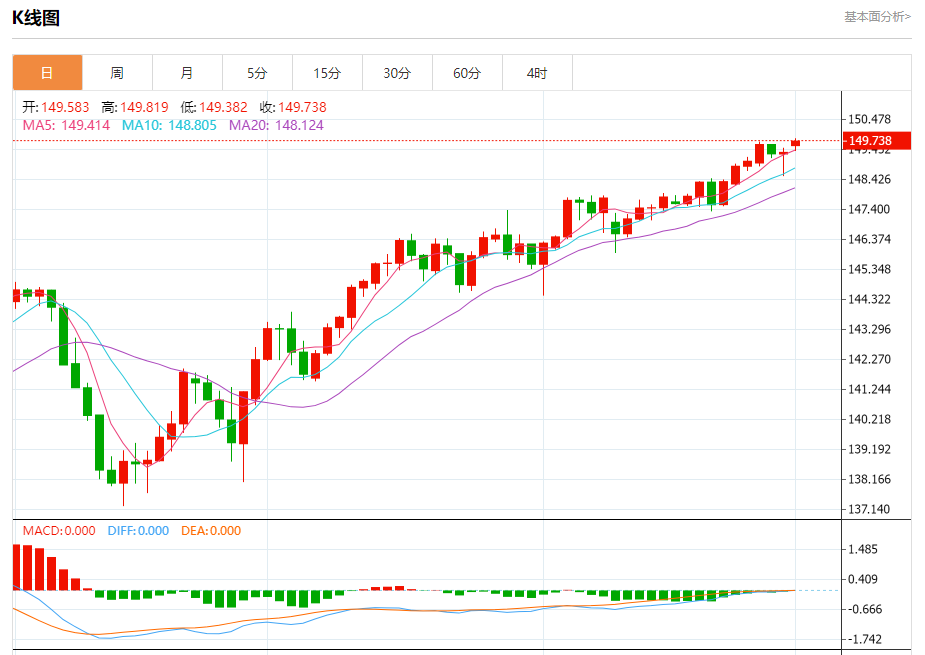Click the 141.244 price axis label
This screenshot has height=655, width=925.
pyautogui.click(x=870, y=389)
